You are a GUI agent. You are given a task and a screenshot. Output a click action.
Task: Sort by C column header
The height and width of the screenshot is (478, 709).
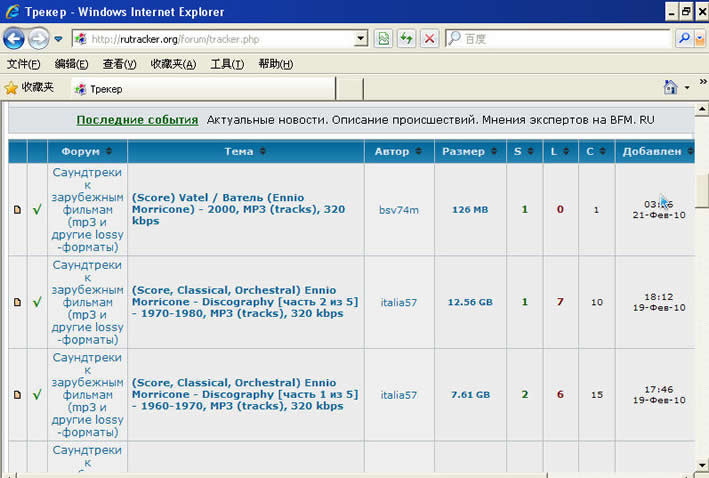(596, 151)
